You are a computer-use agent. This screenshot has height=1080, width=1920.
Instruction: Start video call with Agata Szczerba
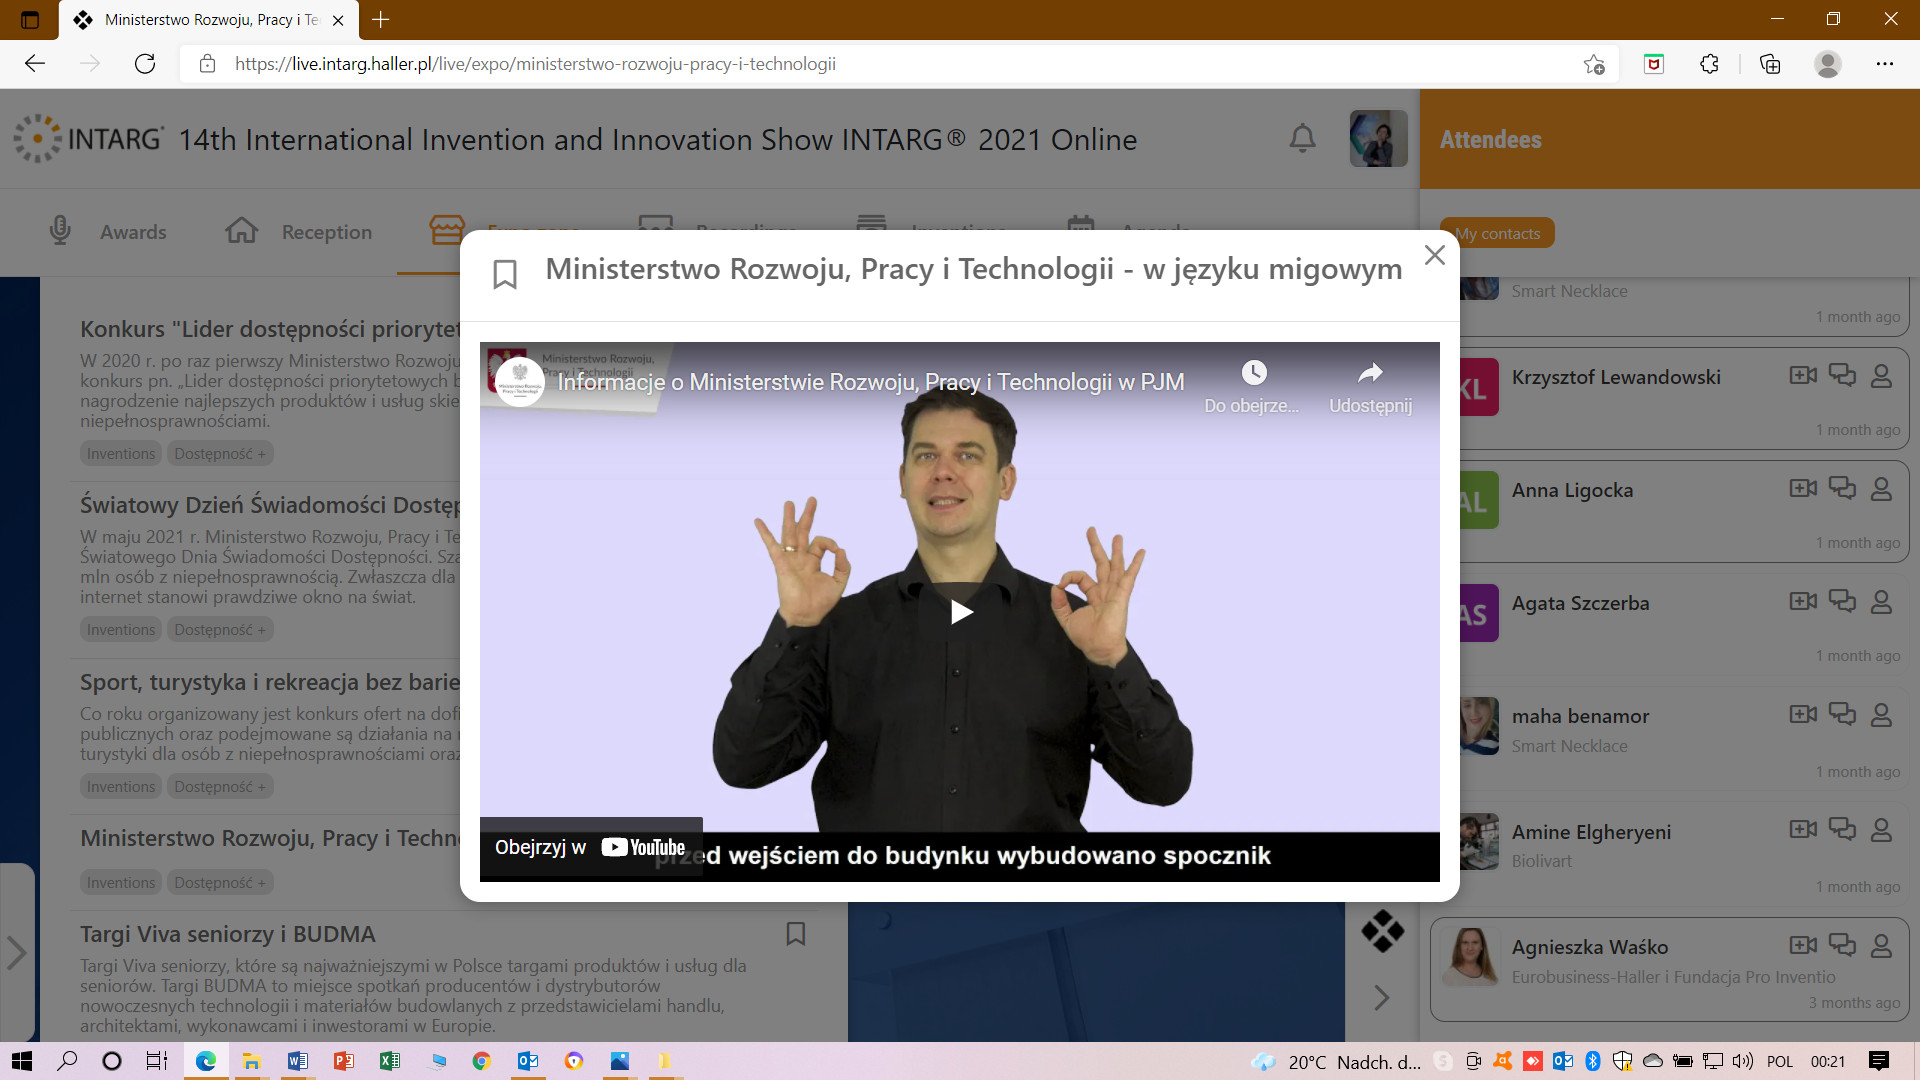(1803, 601)
